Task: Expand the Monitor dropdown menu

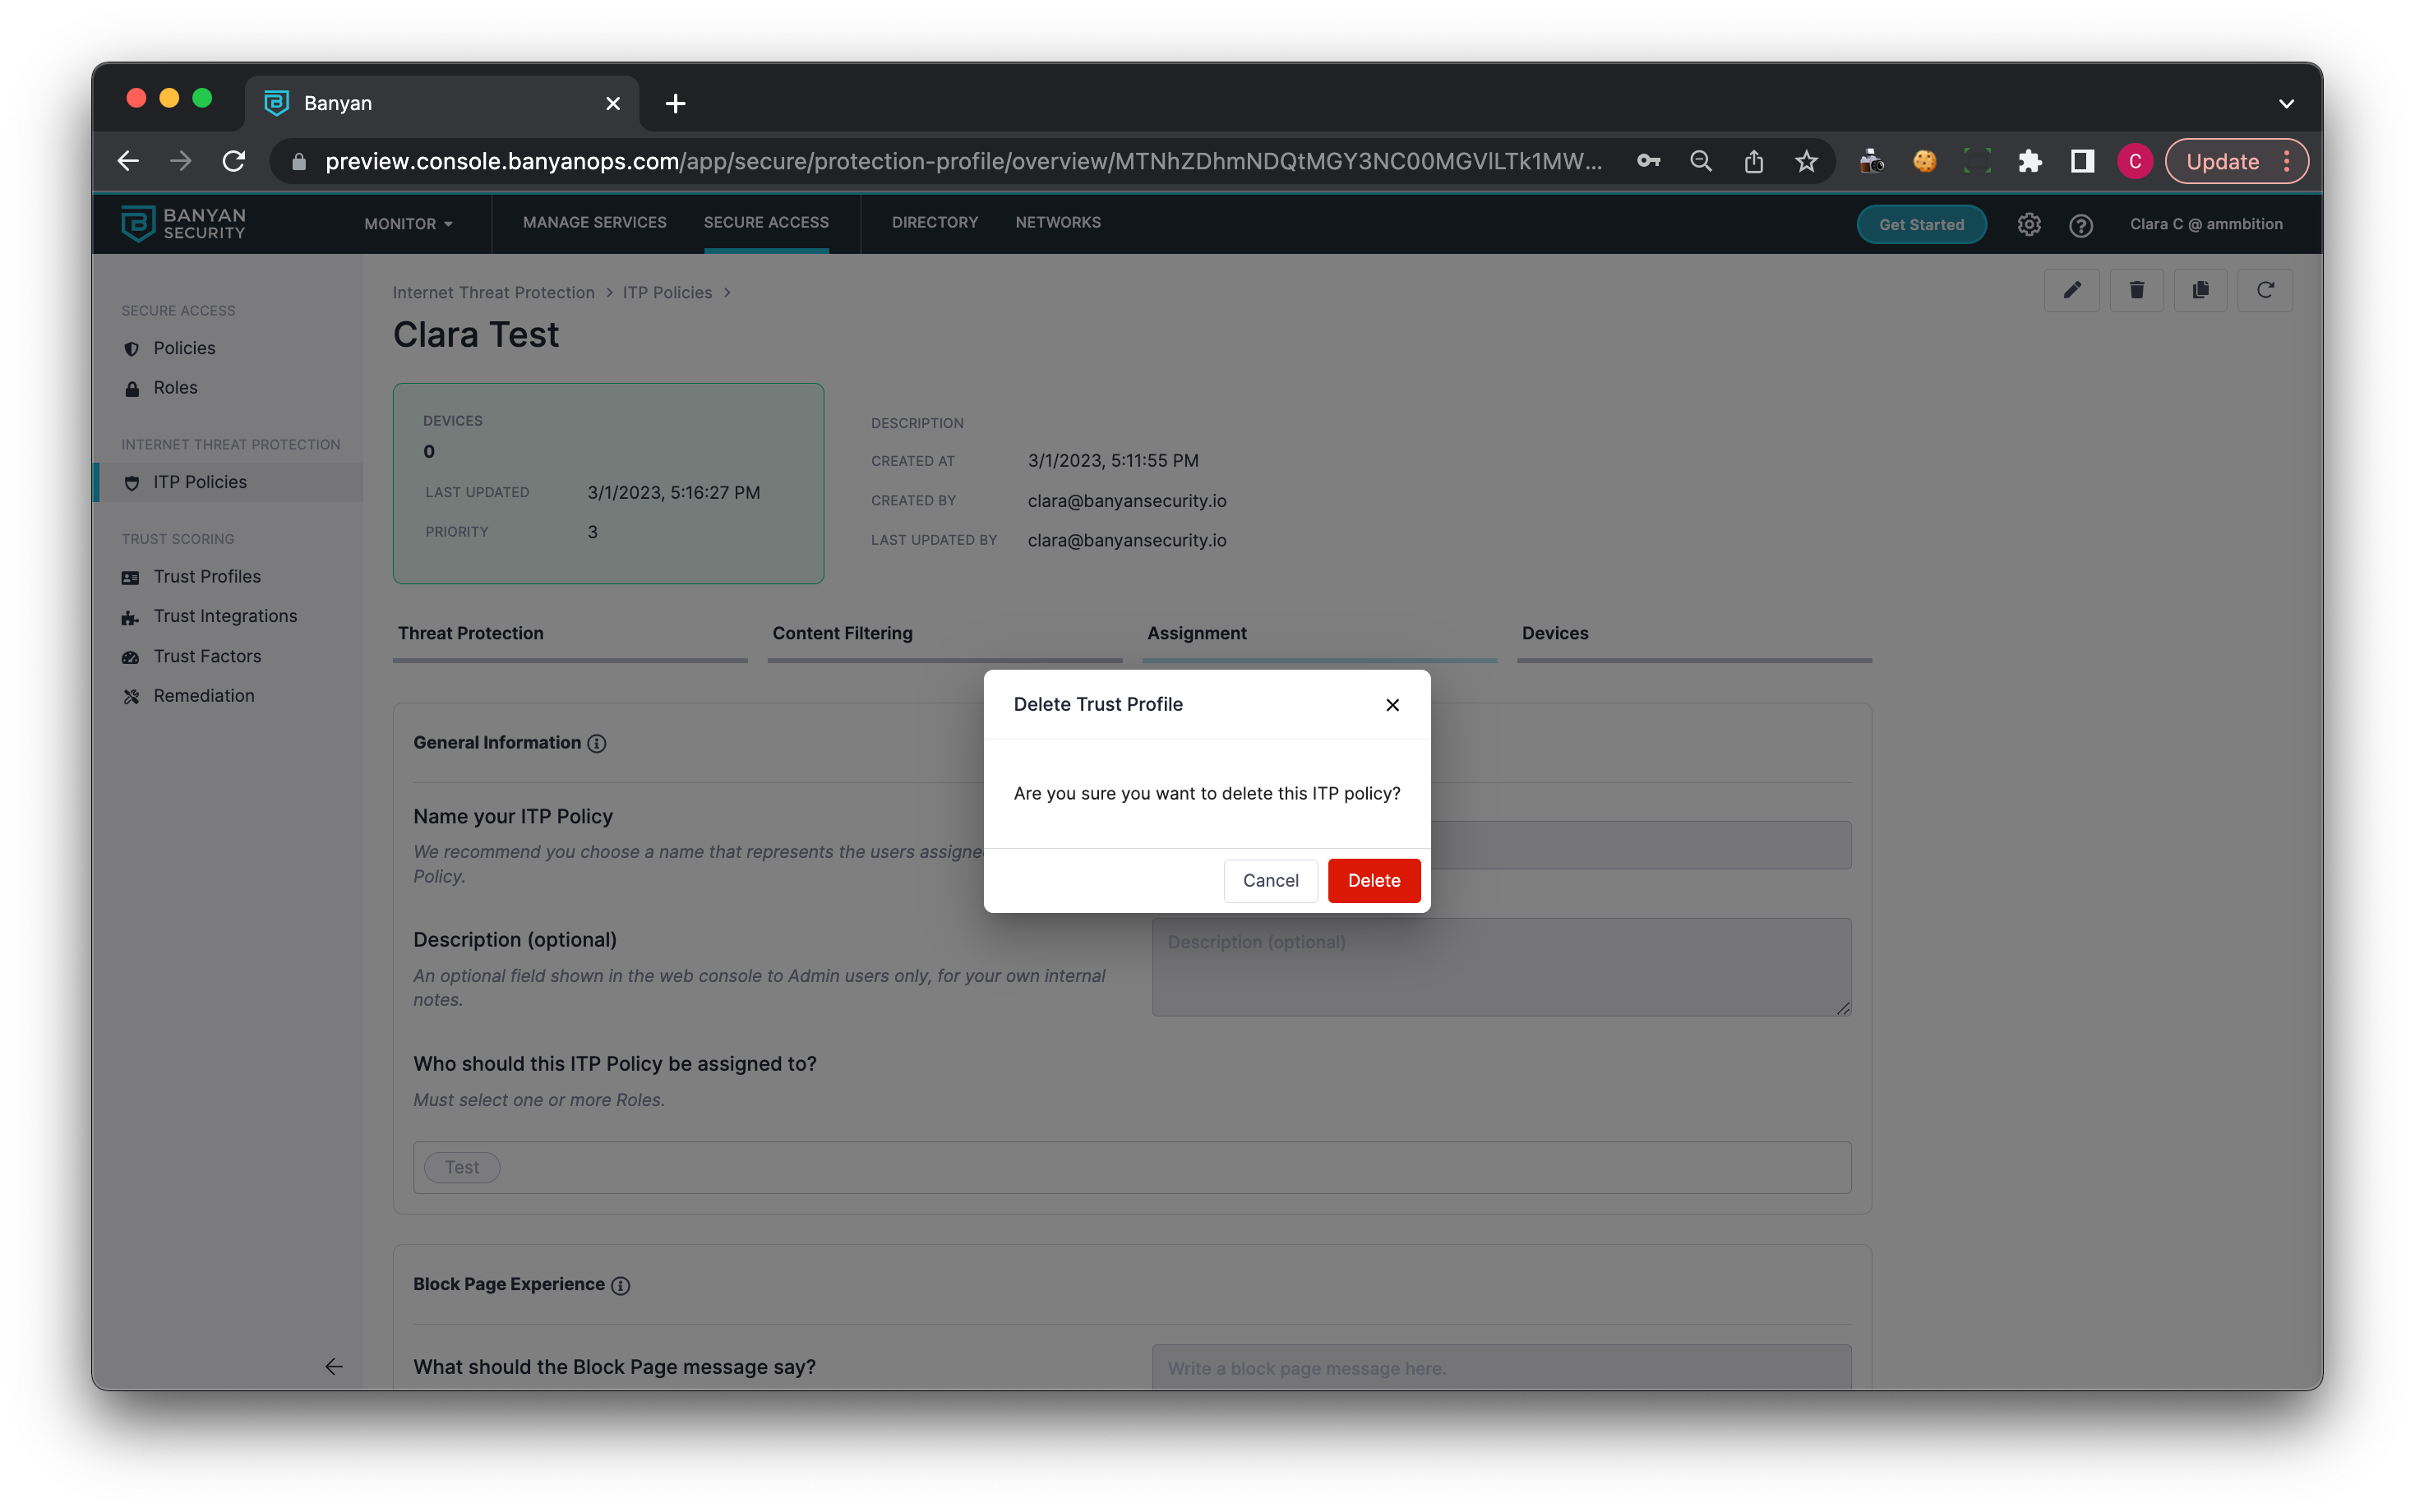Action: [x=408, y=224]
